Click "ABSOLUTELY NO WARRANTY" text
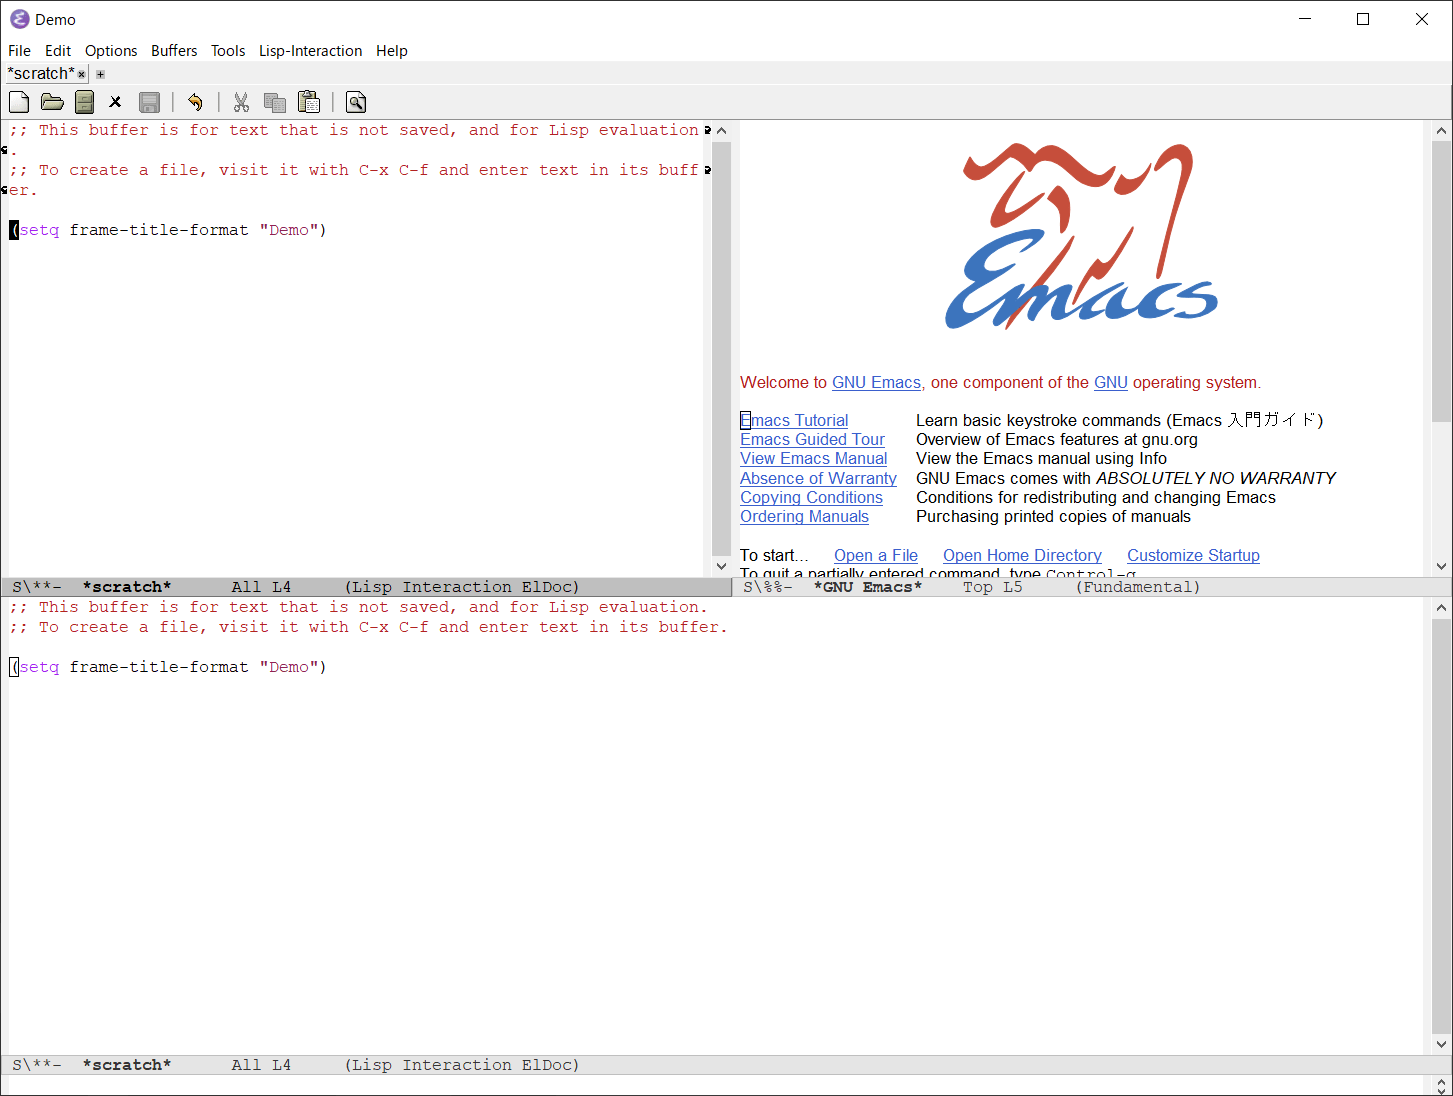 [x=1216, y=479]
